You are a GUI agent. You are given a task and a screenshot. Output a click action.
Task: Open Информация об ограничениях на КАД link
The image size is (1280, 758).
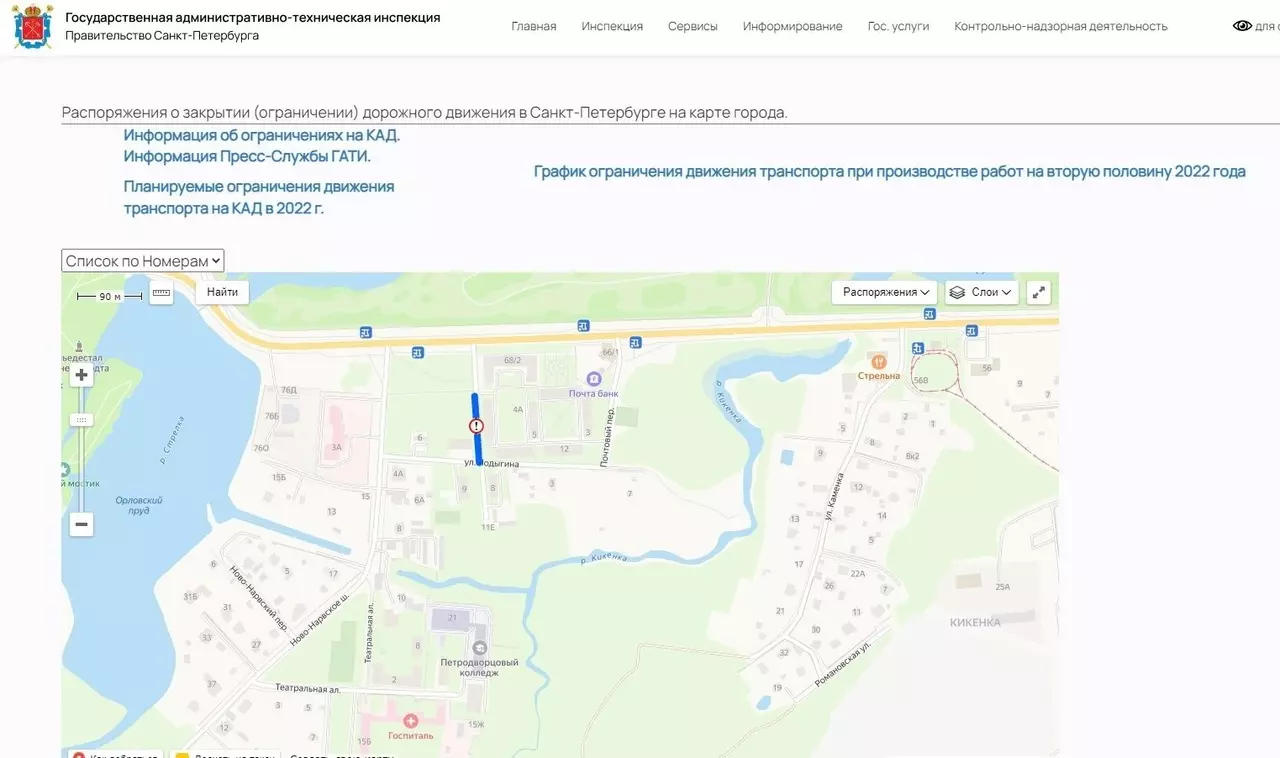pos(262,135)
